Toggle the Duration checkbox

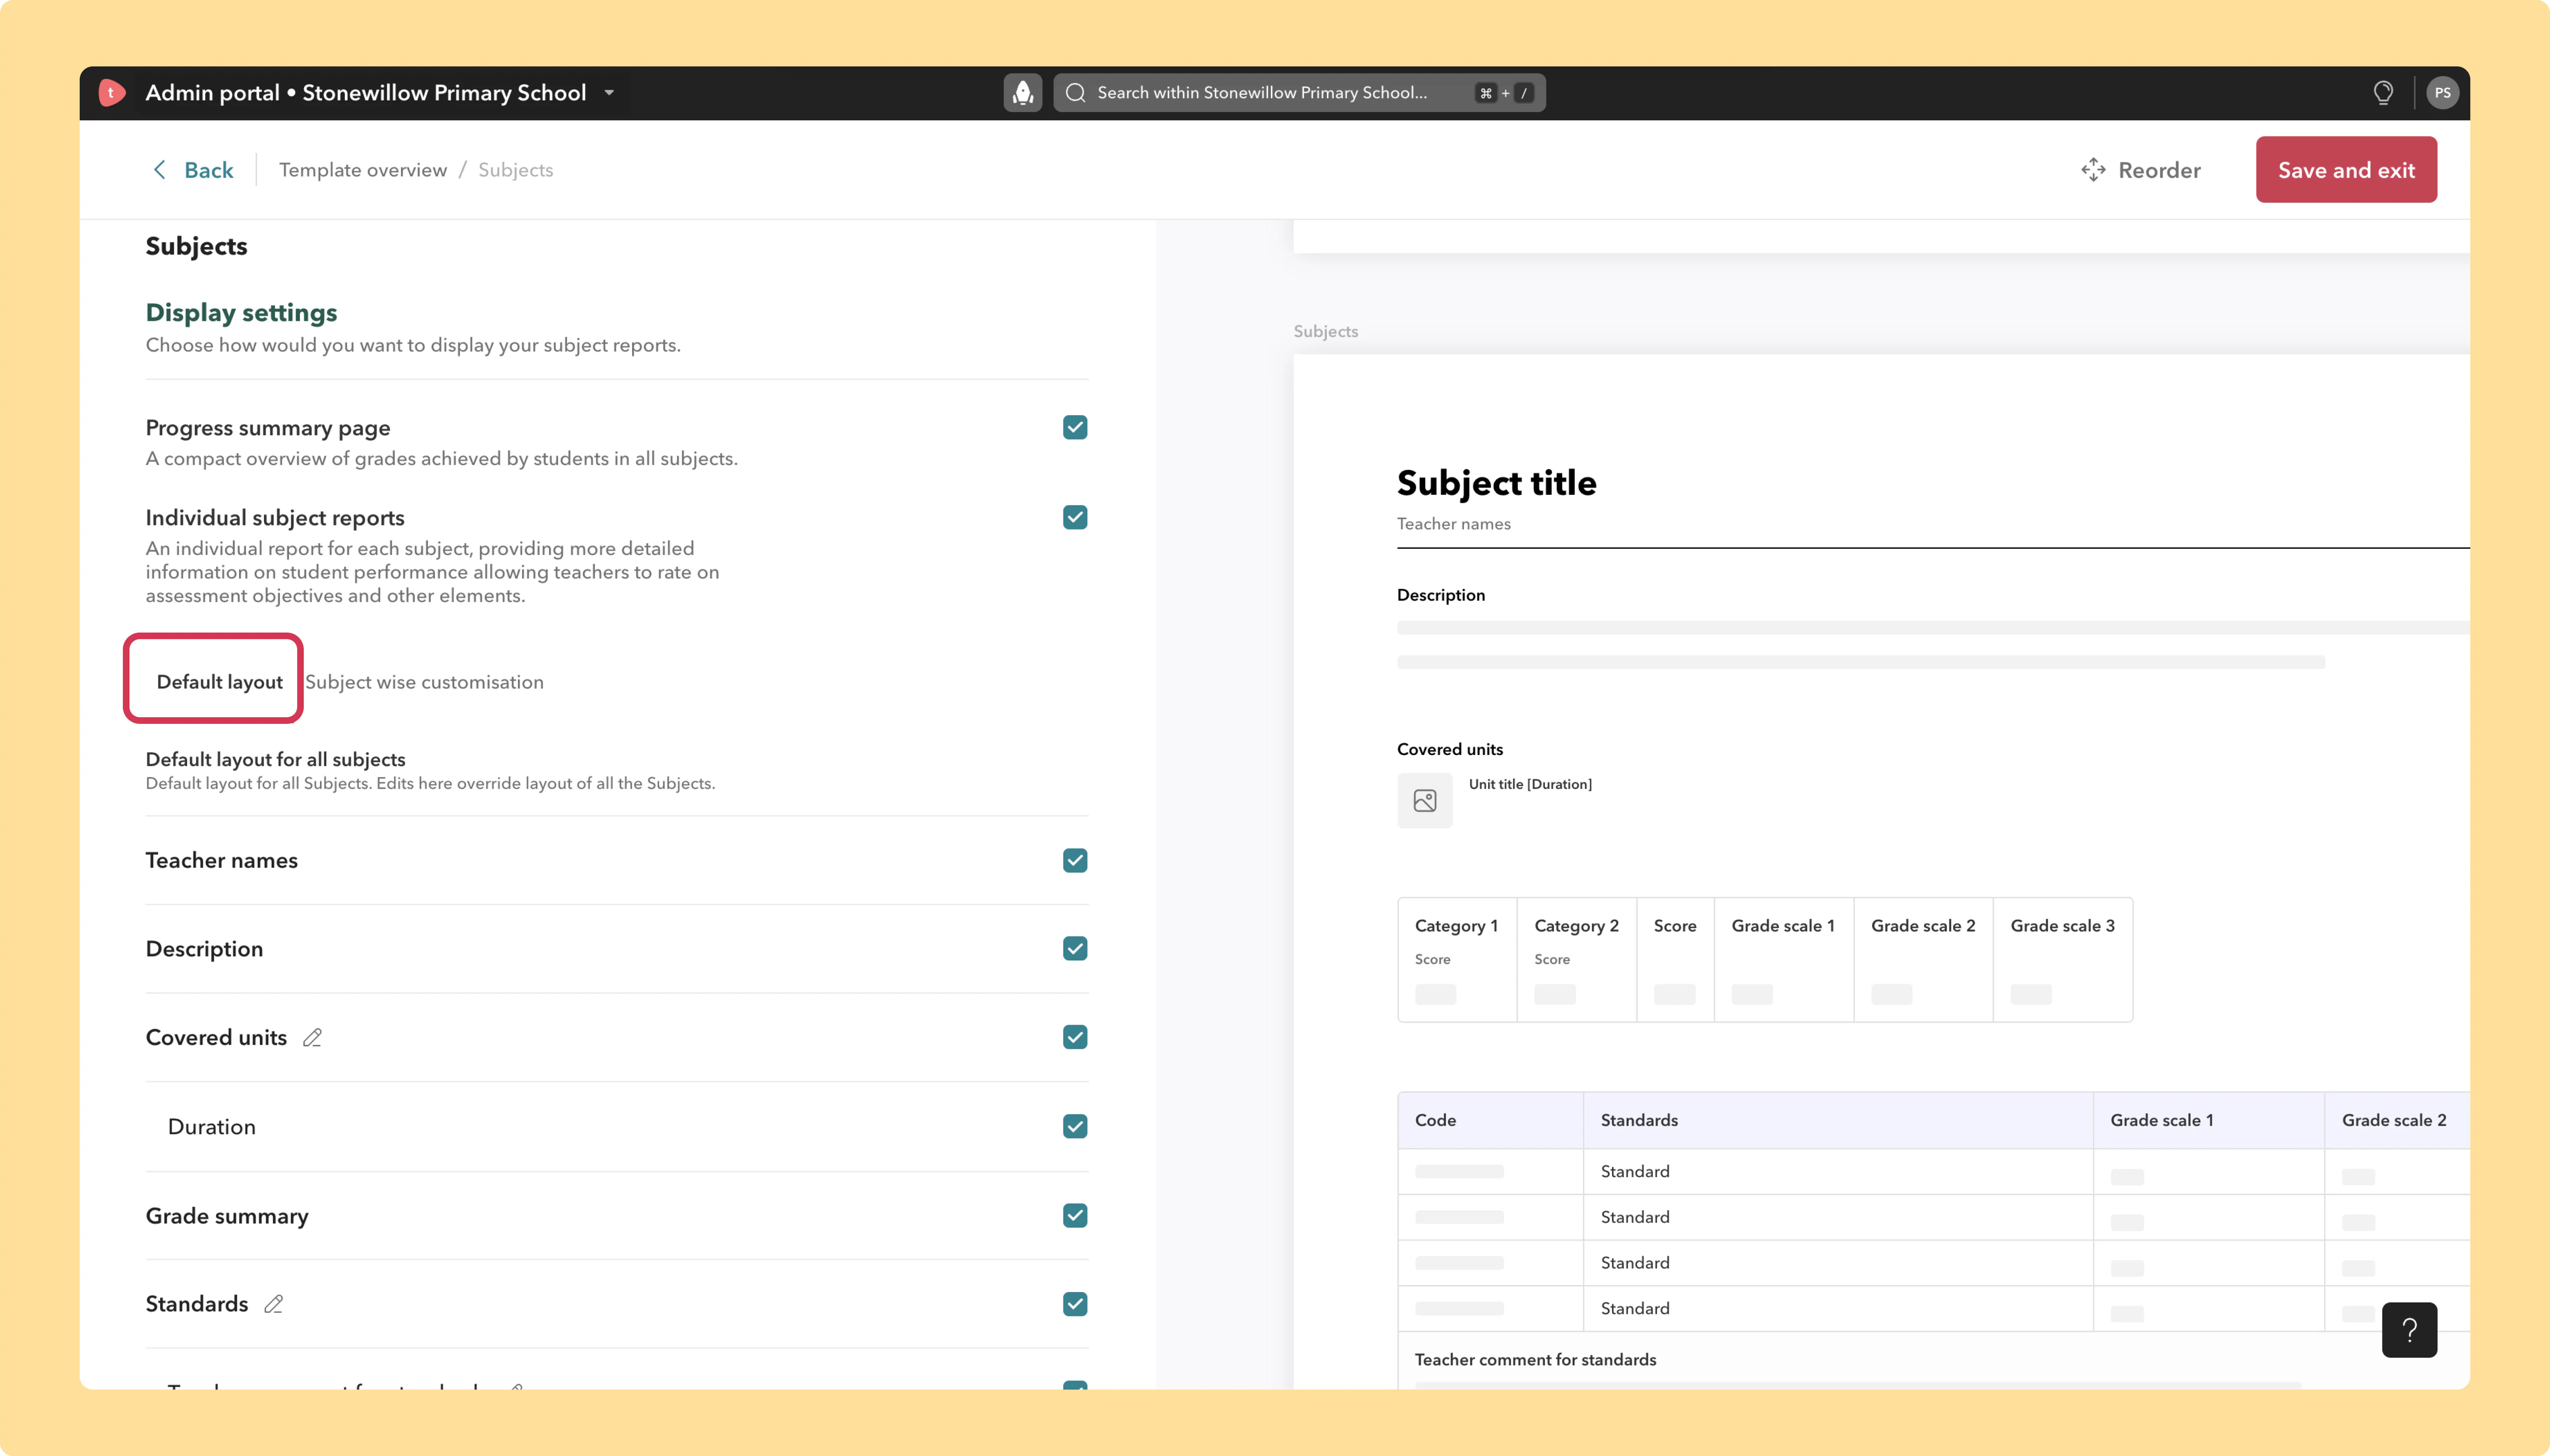1075,1127
